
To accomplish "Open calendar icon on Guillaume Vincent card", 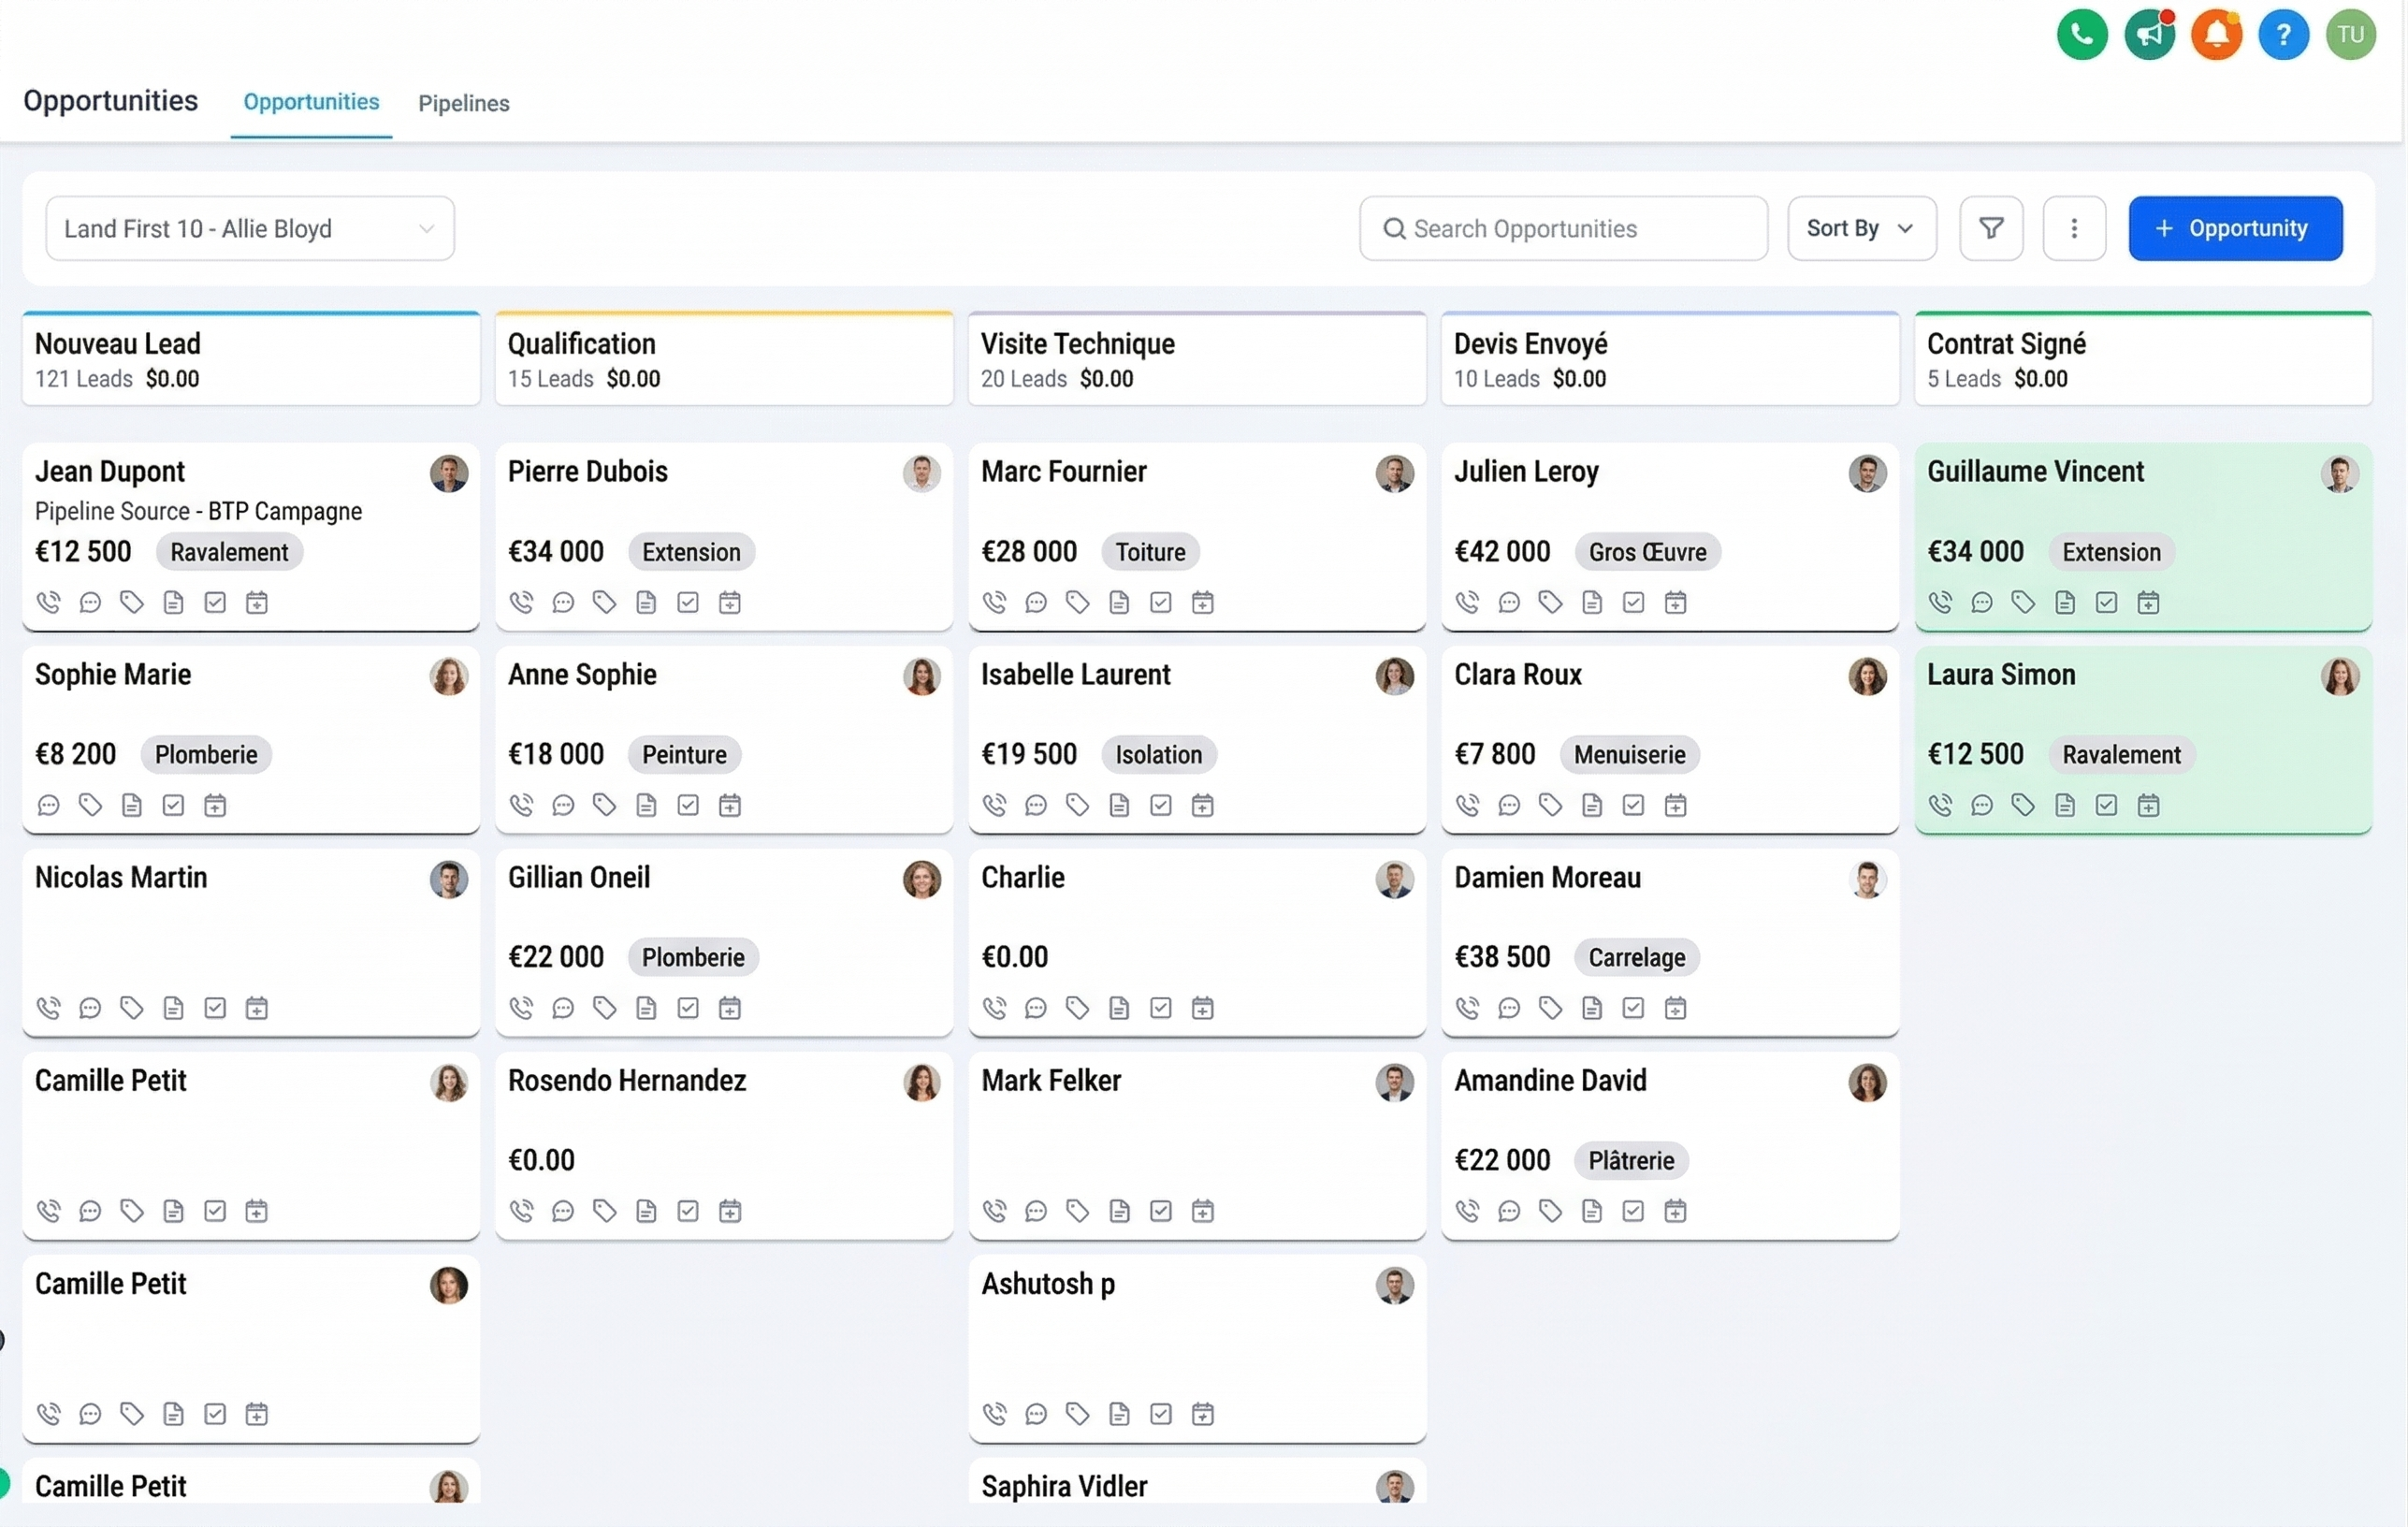I will click(x=2148, y=602).
